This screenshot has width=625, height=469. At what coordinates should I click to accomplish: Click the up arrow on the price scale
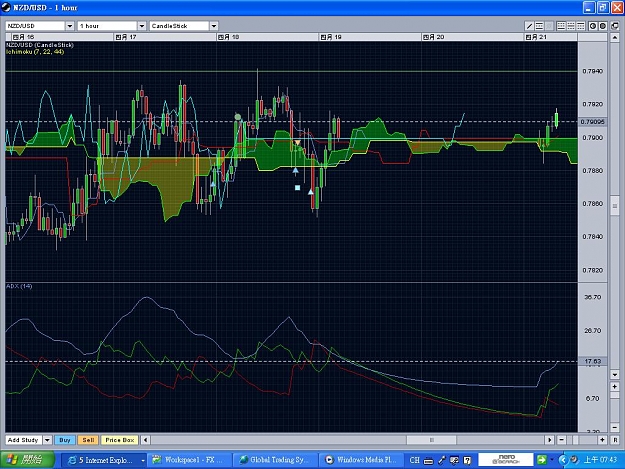pos(614,38)
